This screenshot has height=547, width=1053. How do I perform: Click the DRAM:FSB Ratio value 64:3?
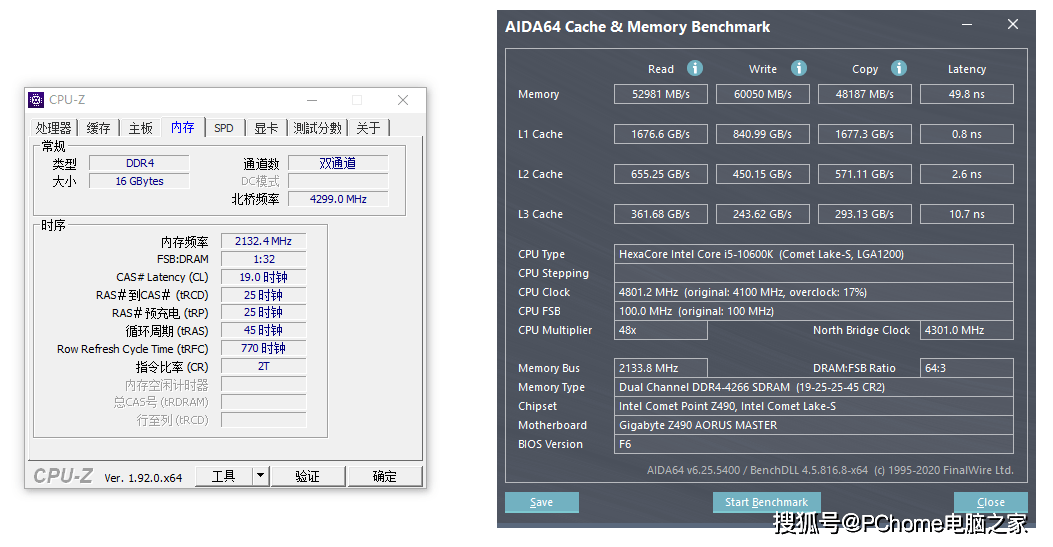967,368
